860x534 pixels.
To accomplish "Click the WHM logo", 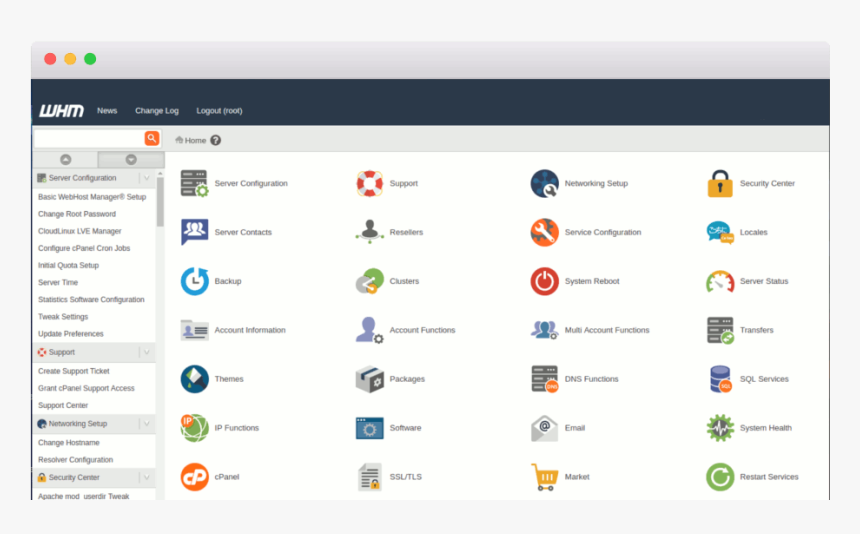I will tap(61, 111).
